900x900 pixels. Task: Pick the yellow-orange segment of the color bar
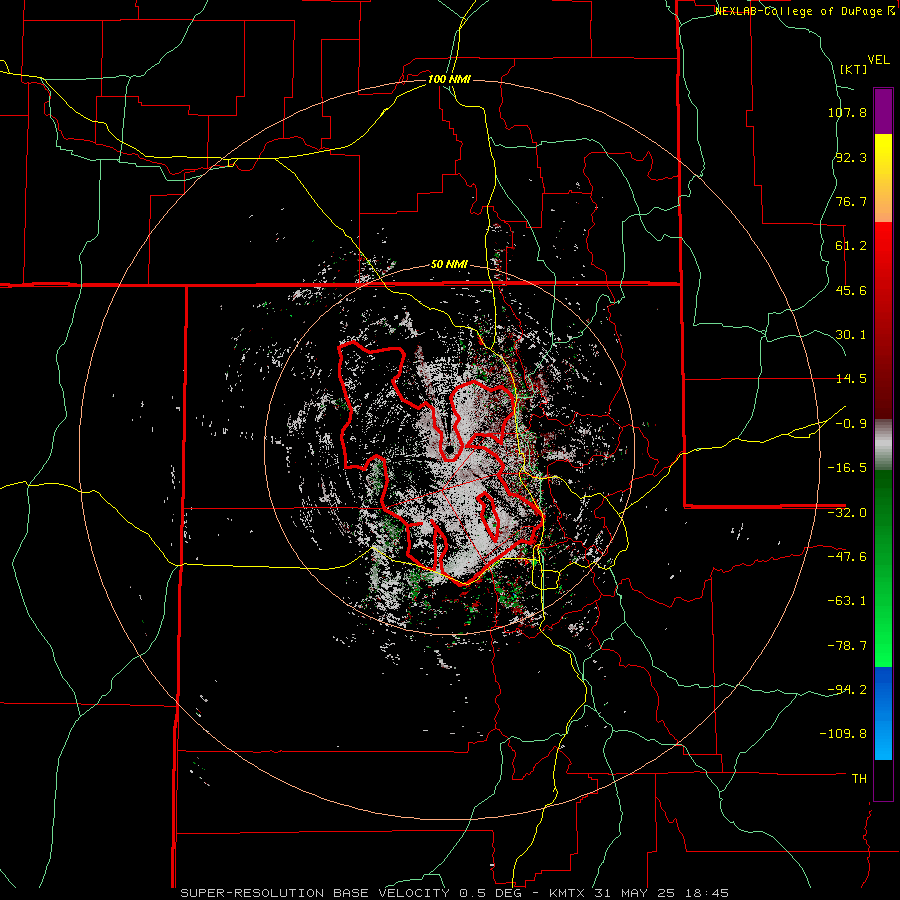(x=883, y=179)
